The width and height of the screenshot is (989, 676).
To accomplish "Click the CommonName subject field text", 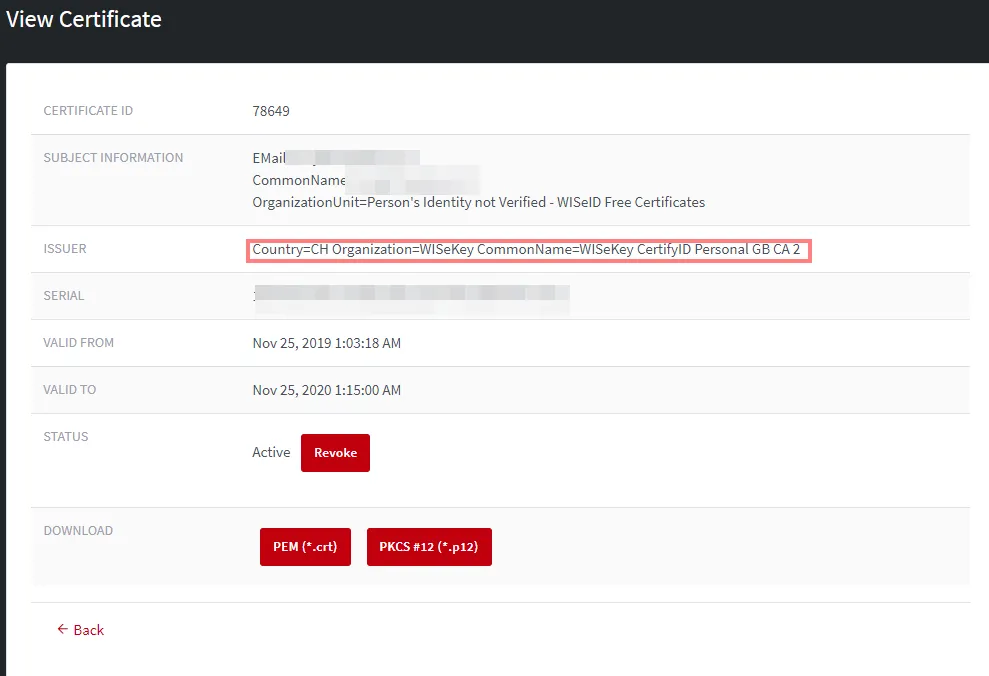I will coord(299,180).
